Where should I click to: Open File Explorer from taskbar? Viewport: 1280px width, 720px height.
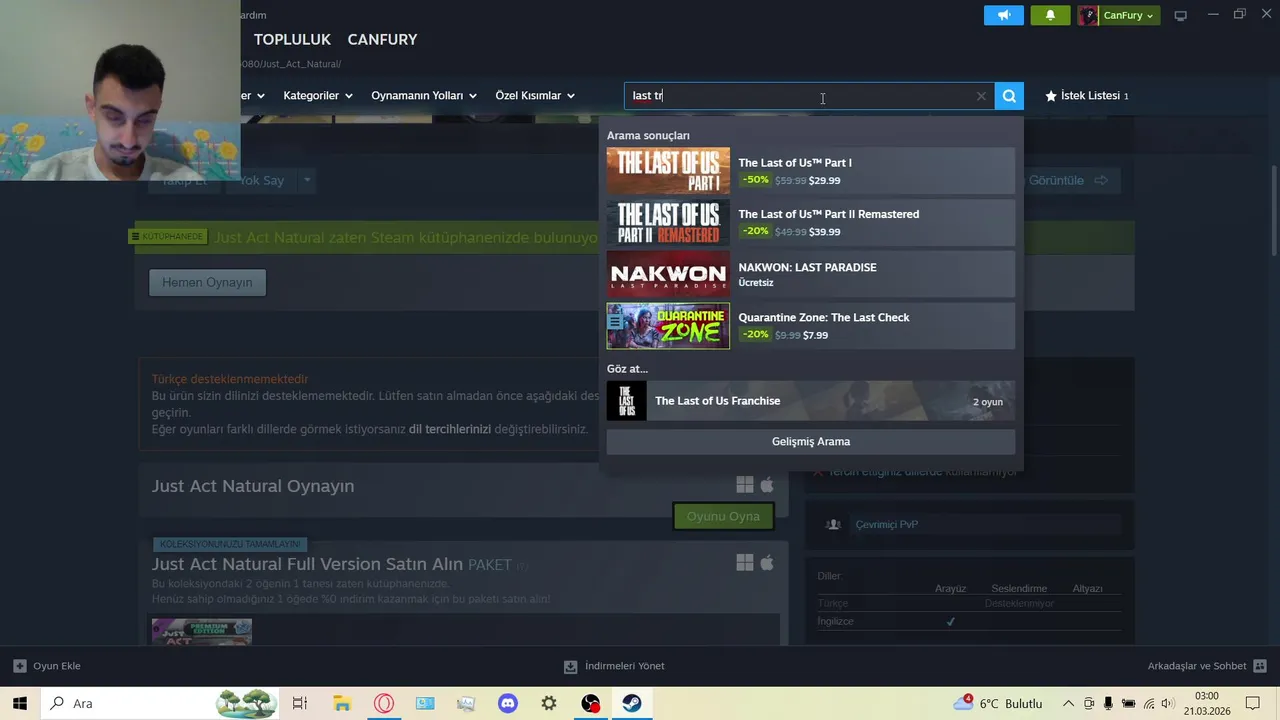click(x=342, y=703)
